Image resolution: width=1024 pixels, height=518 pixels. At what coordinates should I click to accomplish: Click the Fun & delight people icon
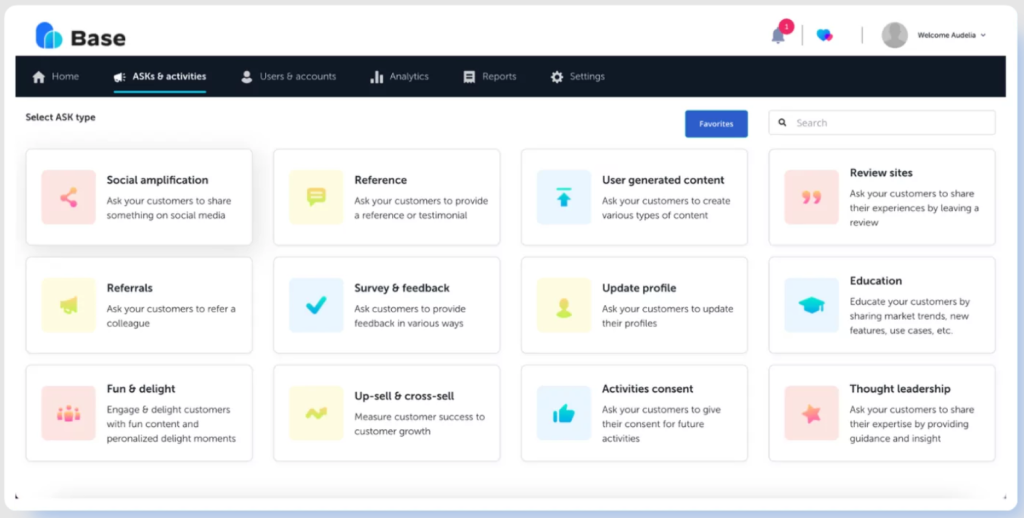[69, 413]
